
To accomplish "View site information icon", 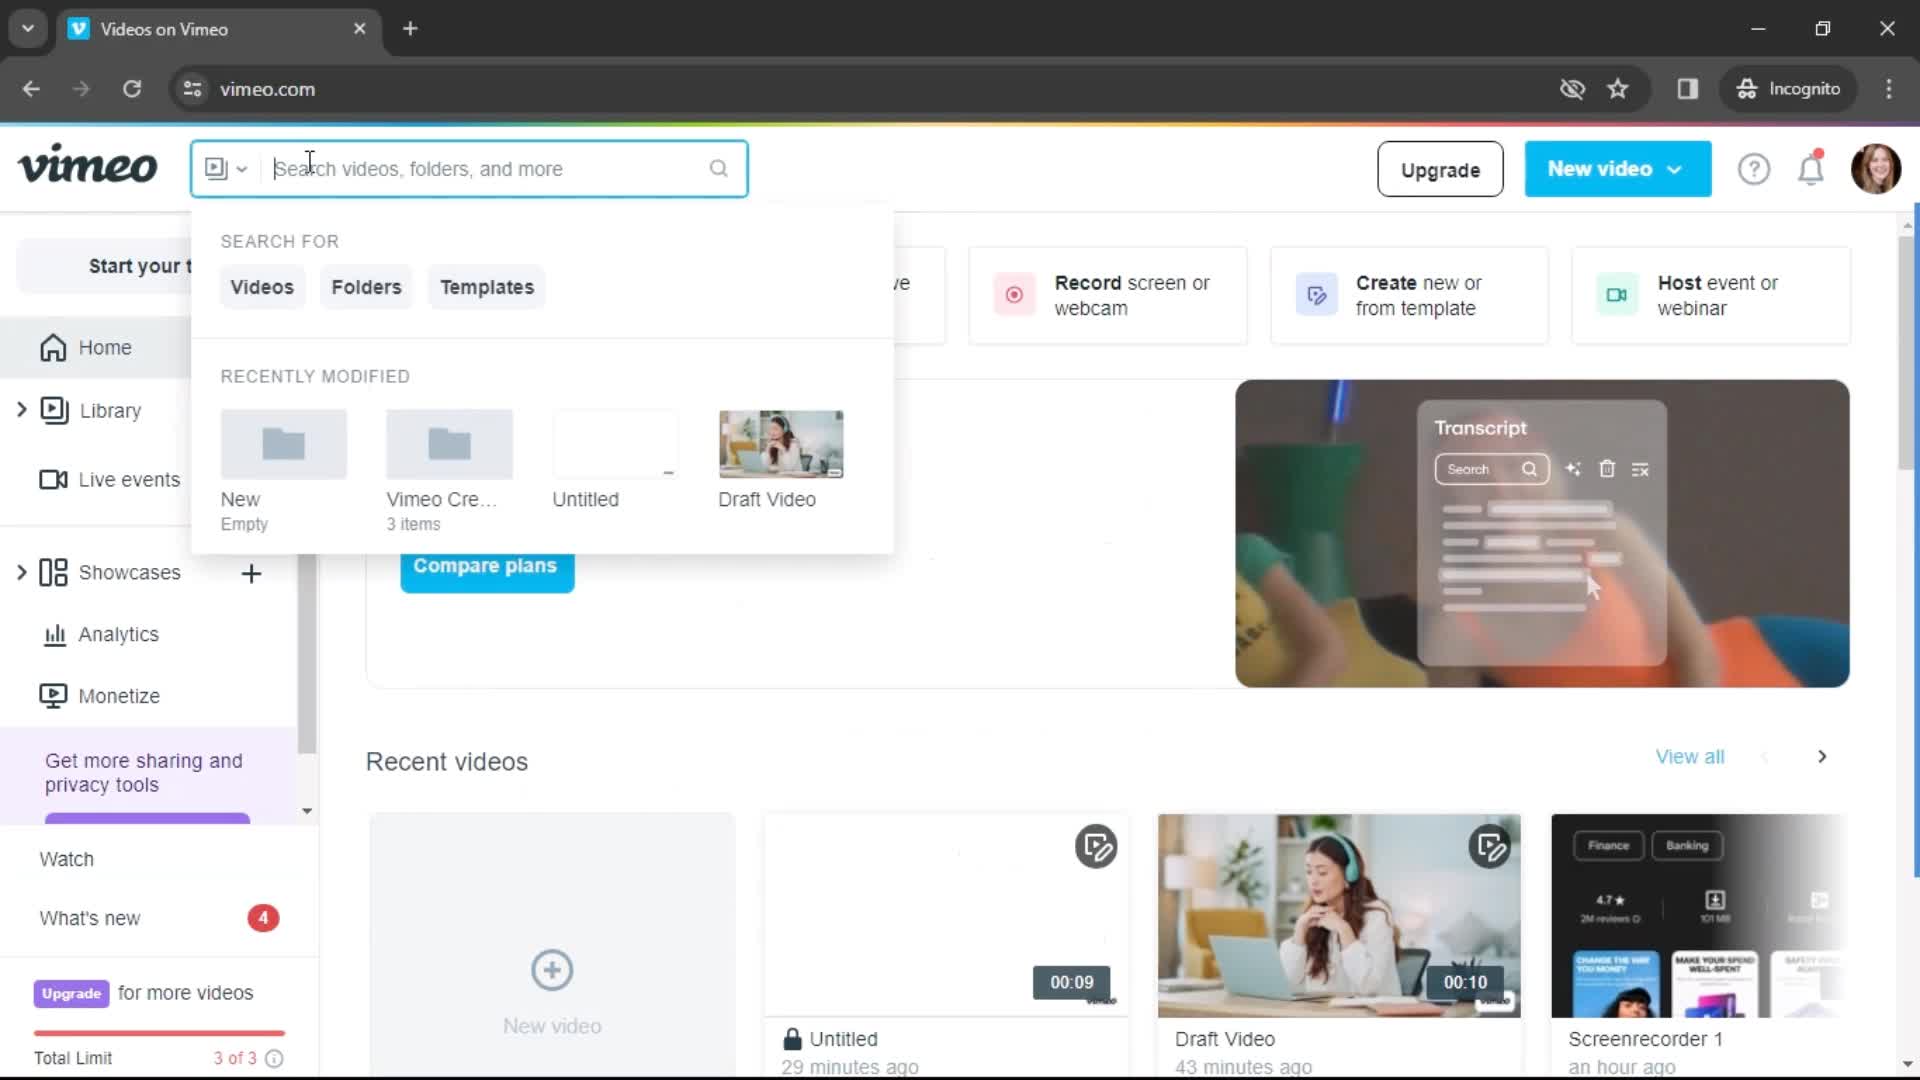I will (192, 89).
